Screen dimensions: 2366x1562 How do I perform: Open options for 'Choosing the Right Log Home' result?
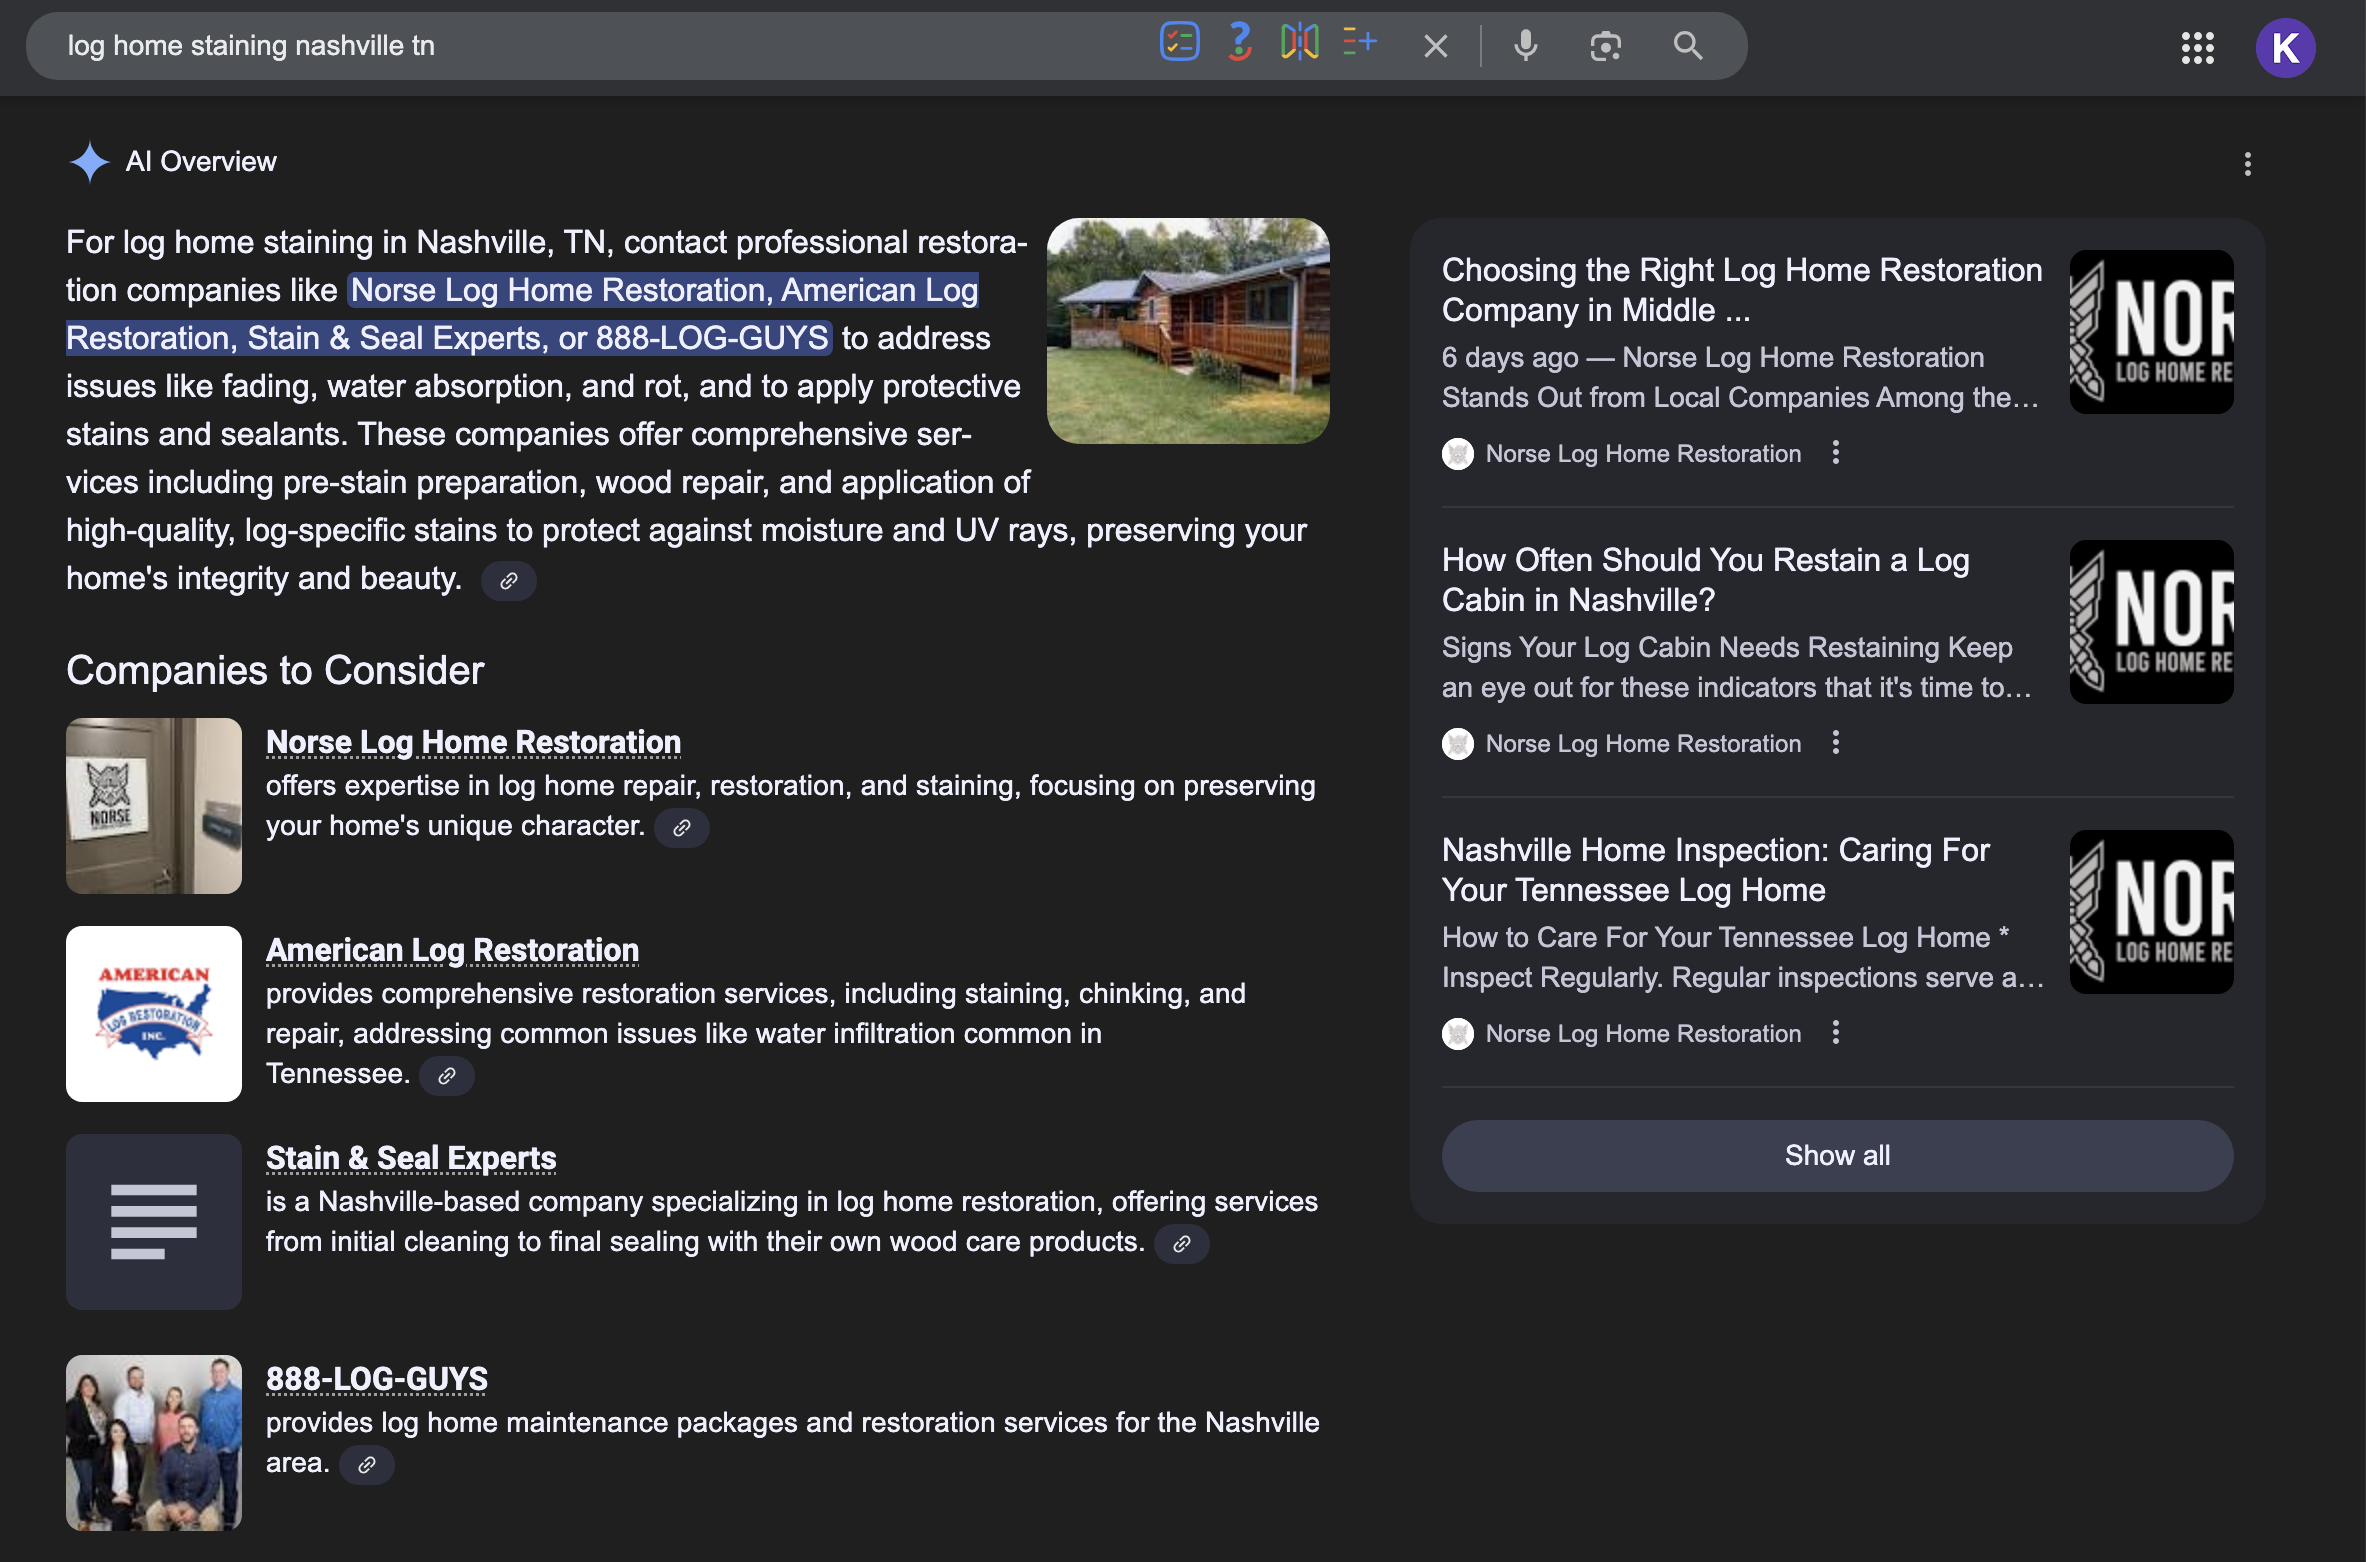[1835, 453]
